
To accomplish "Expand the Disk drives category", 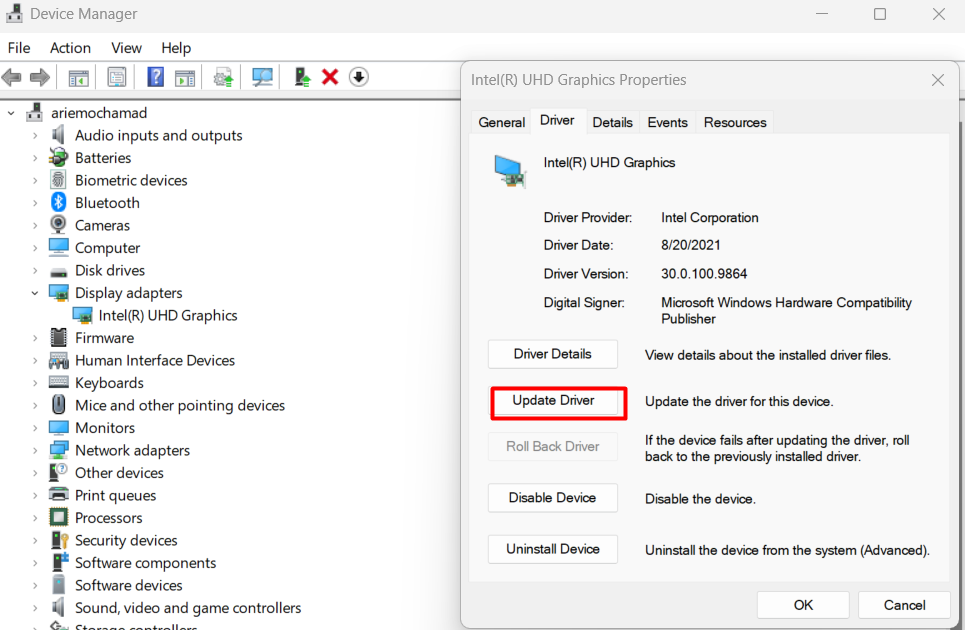I will tap(35, 271).
